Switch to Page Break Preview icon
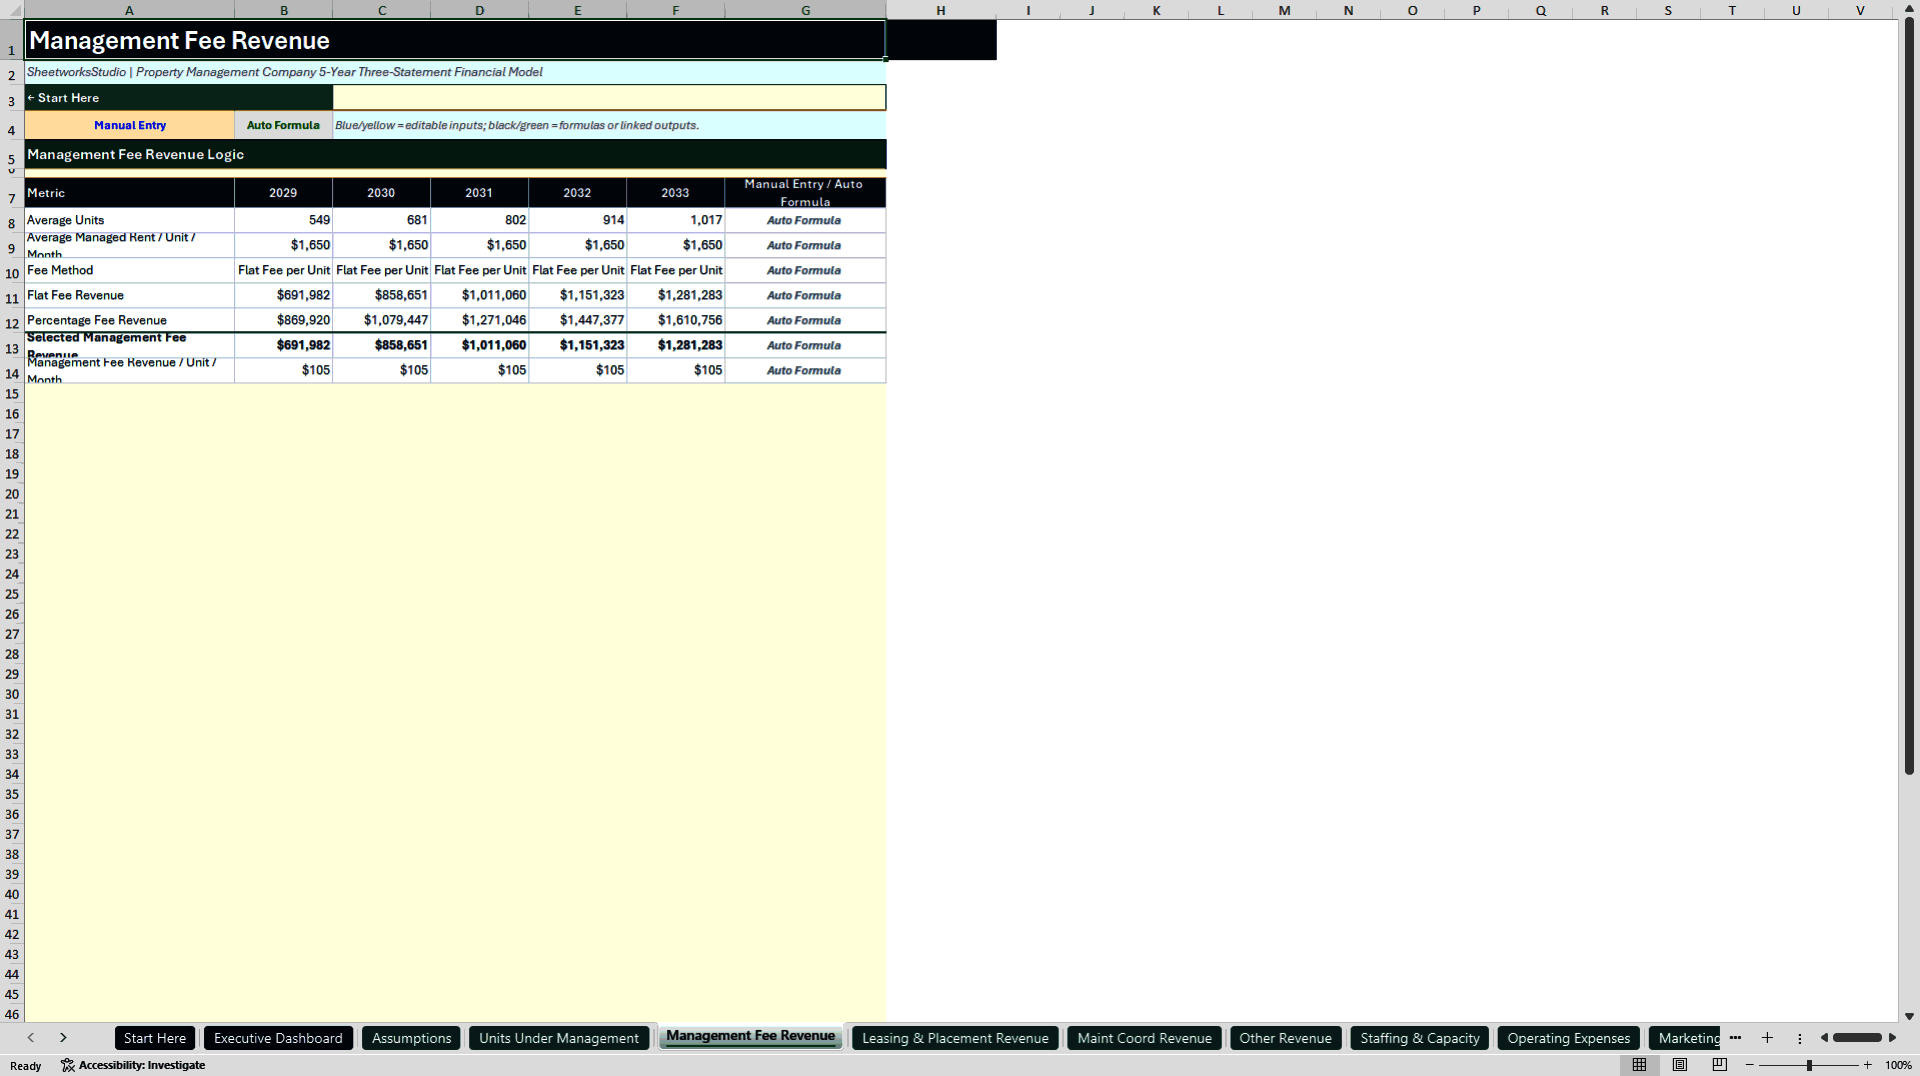This screenshot has width=1920, height=1076. pos(1719,1065)
